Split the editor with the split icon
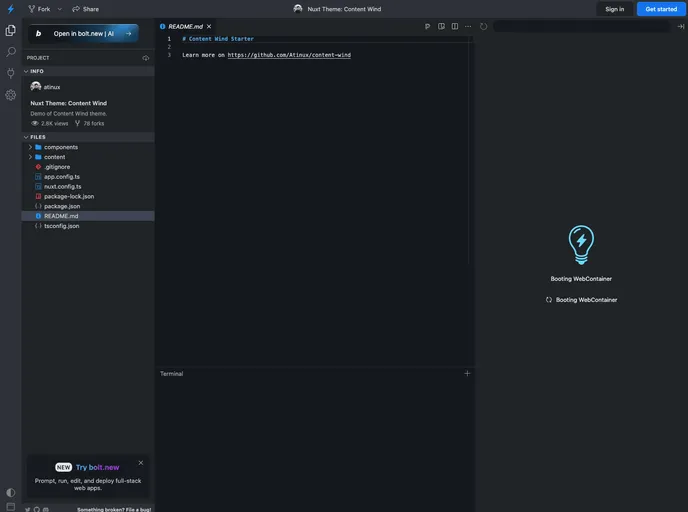This screenshot has height=512, width=688. [x=455, y=26]
